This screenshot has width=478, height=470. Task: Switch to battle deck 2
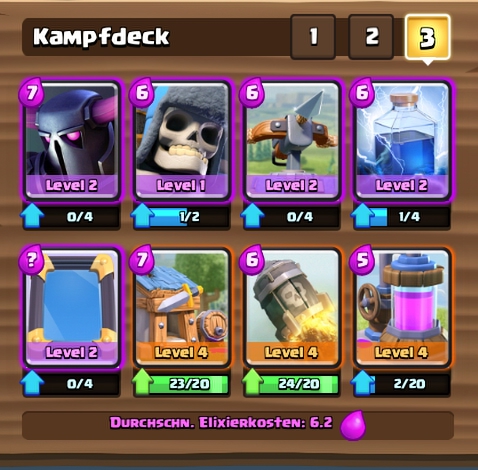[x=371, y=37]
